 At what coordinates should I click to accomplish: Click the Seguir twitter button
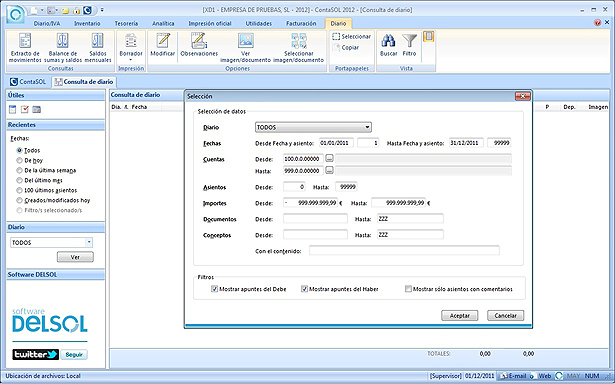(x=74, y=355)
